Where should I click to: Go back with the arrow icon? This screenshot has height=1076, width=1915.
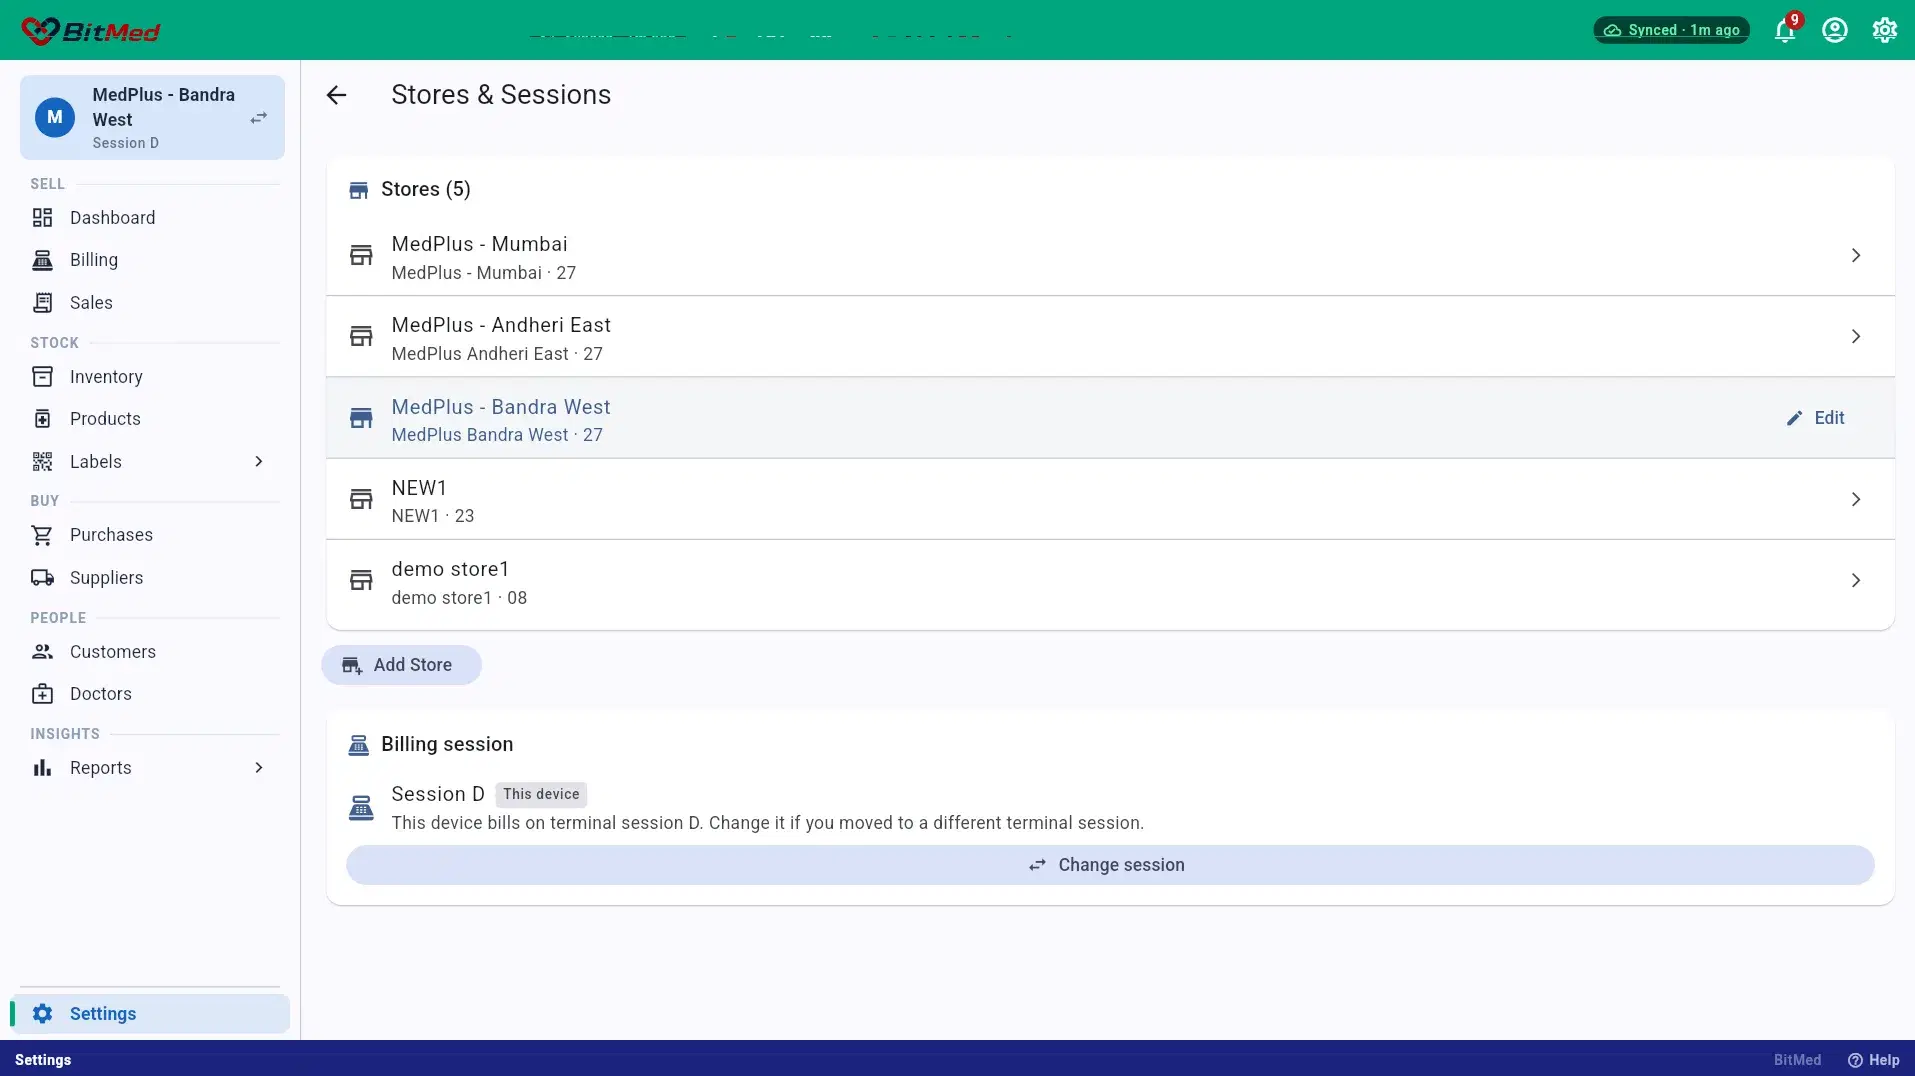(x=336, y=95)
